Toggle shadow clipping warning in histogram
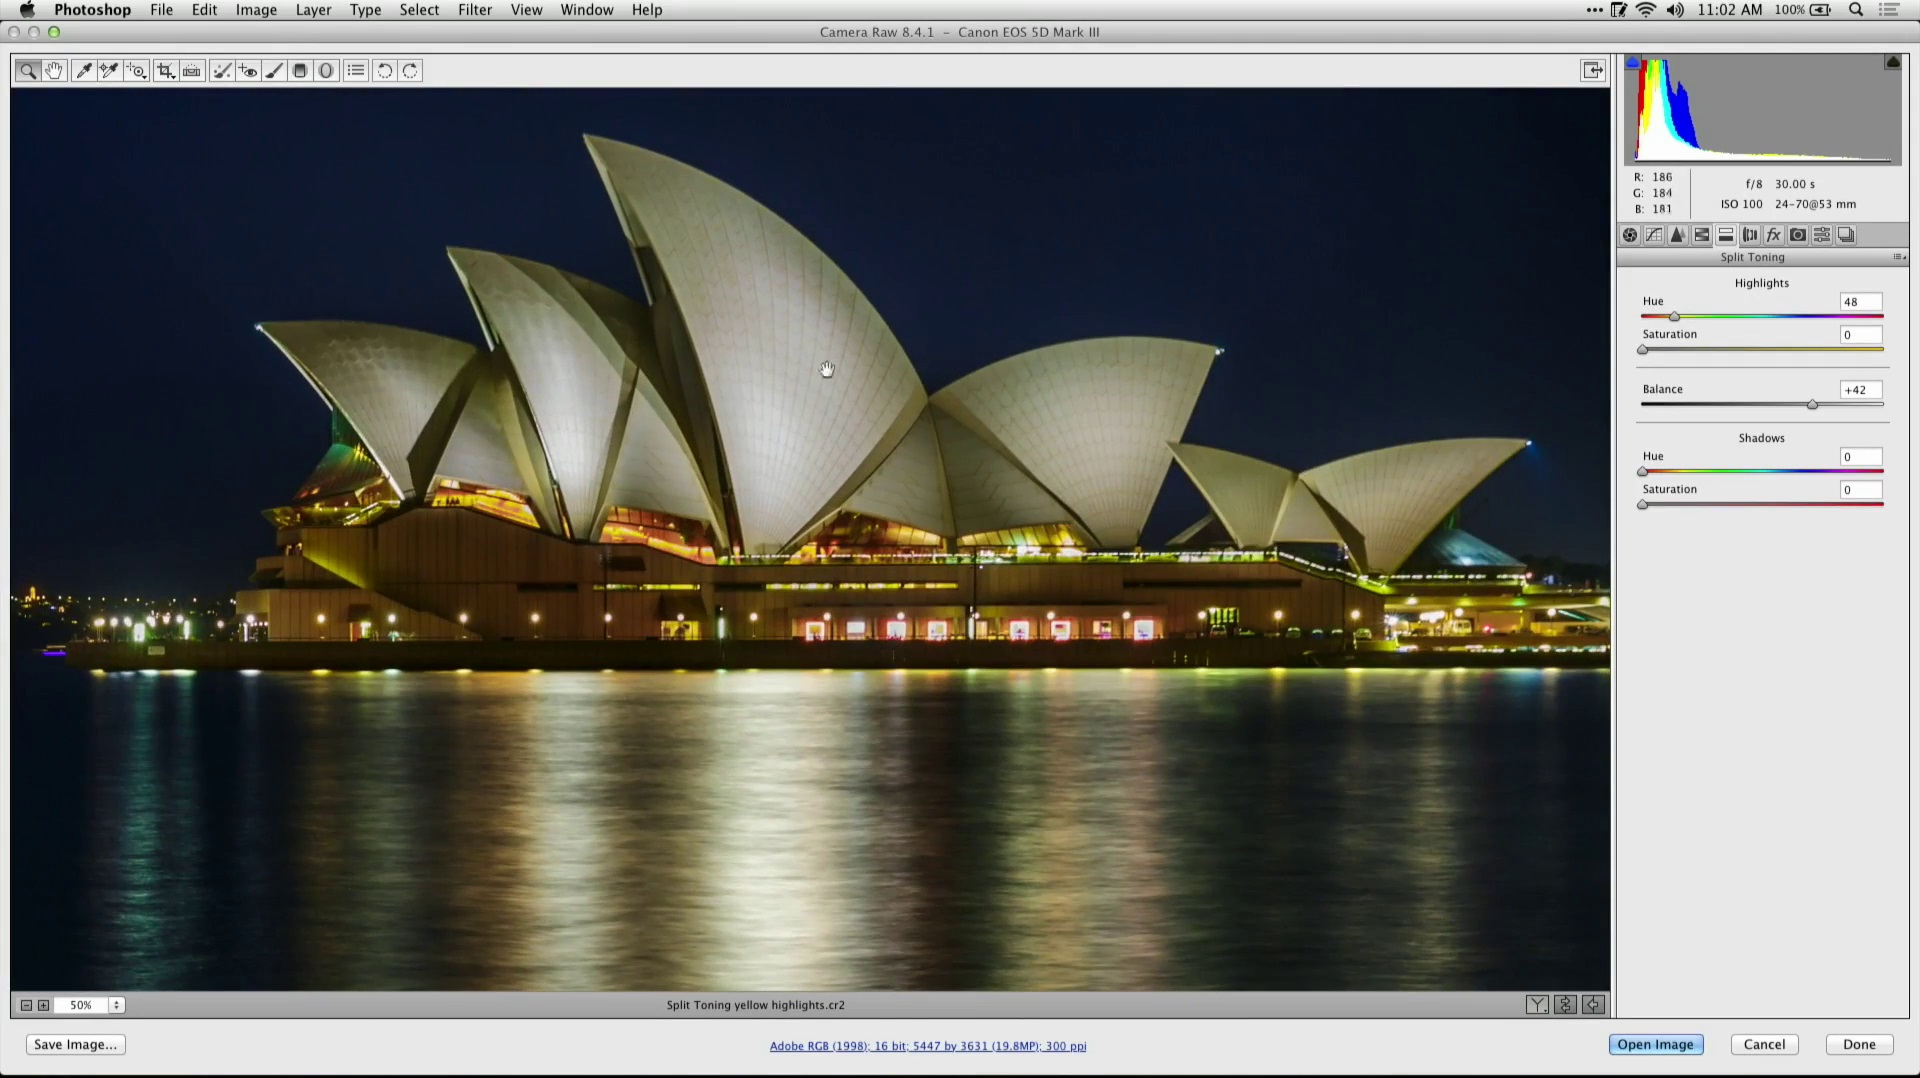The height and width of the screenshot is (1078, 1920). pyautogui.click(x=1633, y=62)
